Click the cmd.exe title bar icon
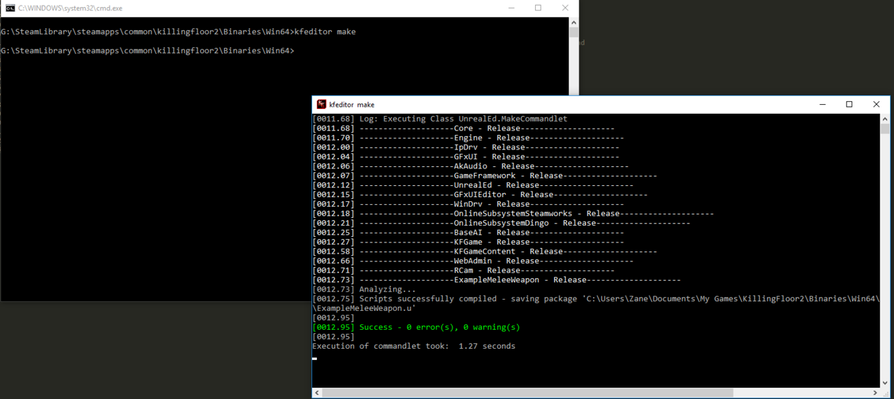Viewport: 894px width, 399px height. [x=10, y=8]
